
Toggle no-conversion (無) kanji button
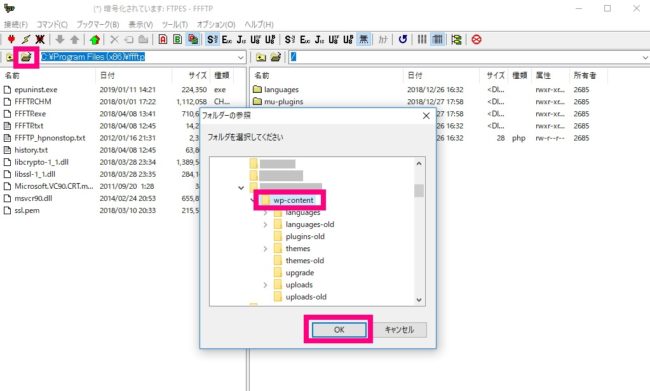(364, 39)
